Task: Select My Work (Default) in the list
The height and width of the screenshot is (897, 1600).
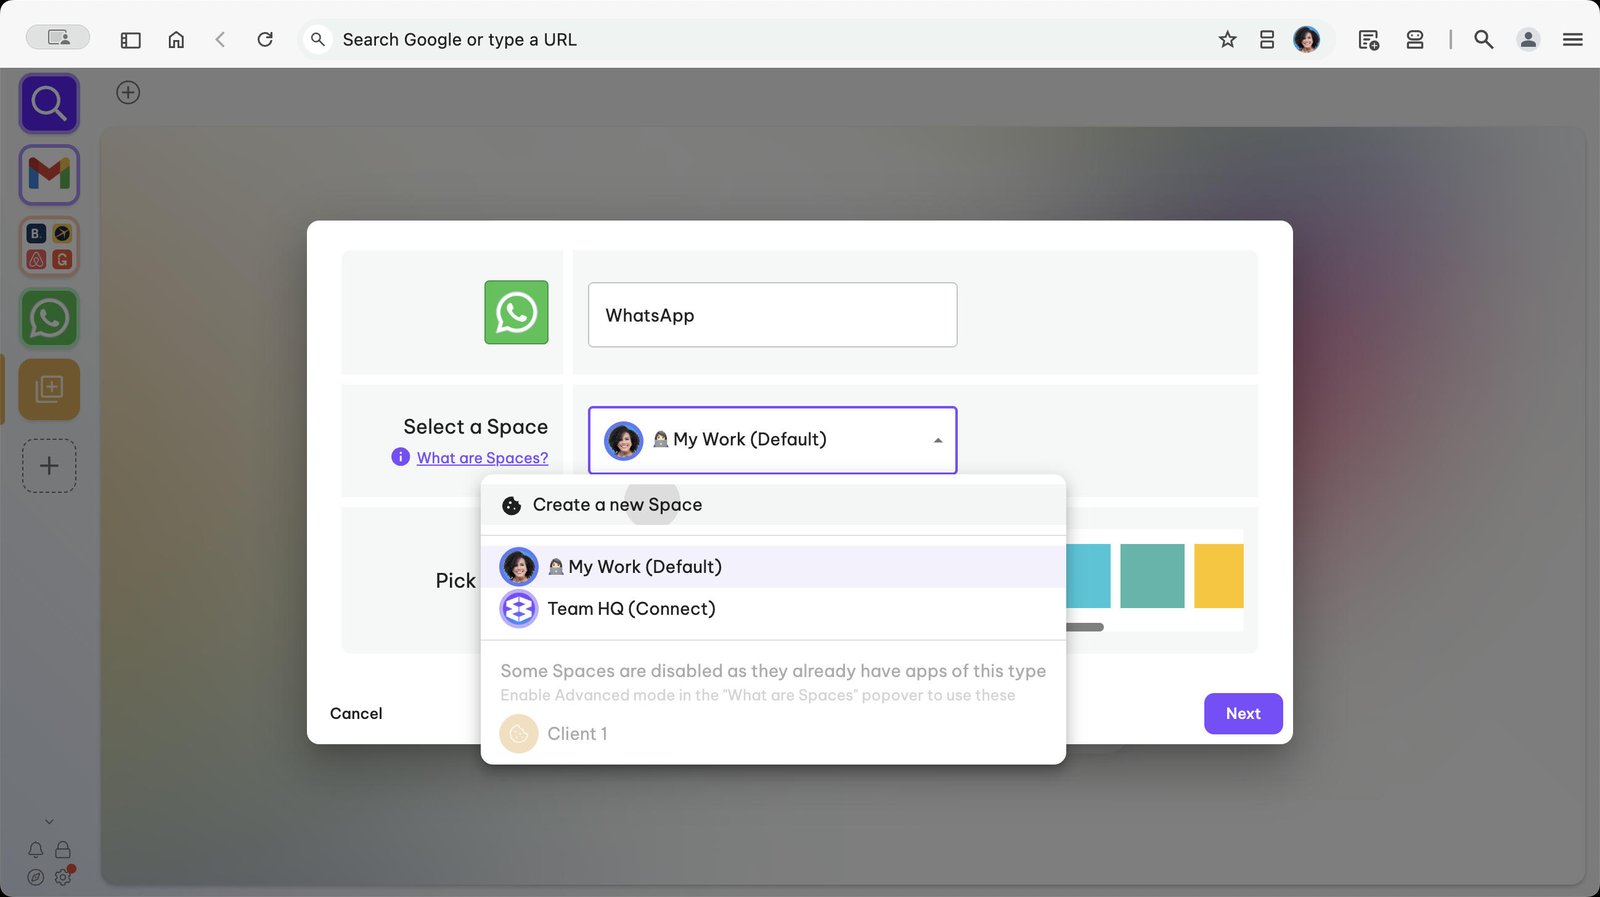Action: [x=773, y=567]
